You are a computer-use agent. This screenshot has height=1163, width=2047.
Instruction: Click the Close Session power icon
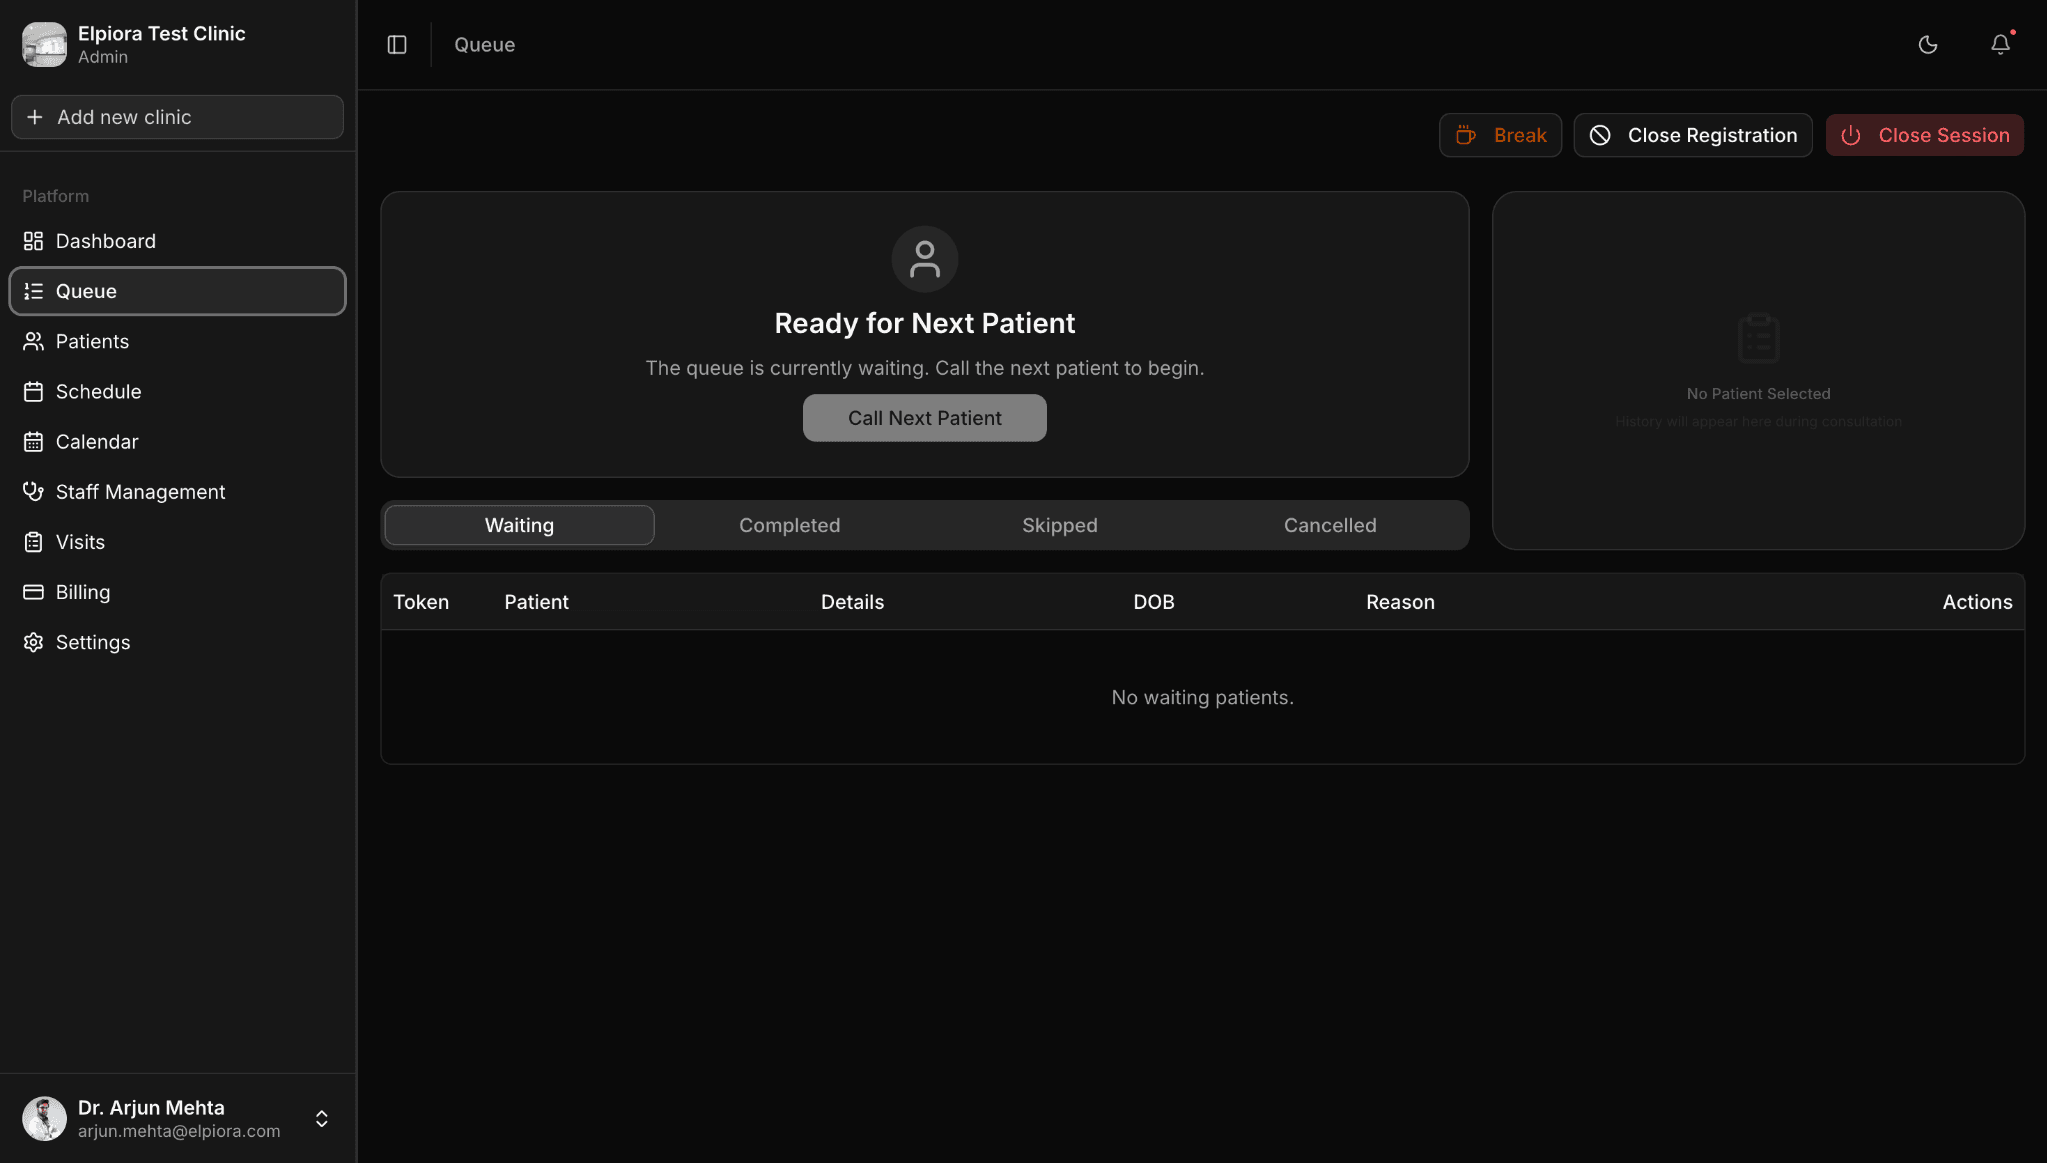click(x=1851, y=135)
